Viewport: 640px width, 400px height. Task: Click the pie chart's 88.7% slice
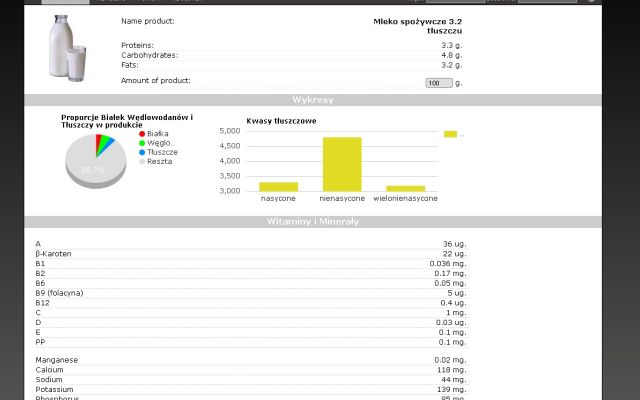click(x=91, y=170)
